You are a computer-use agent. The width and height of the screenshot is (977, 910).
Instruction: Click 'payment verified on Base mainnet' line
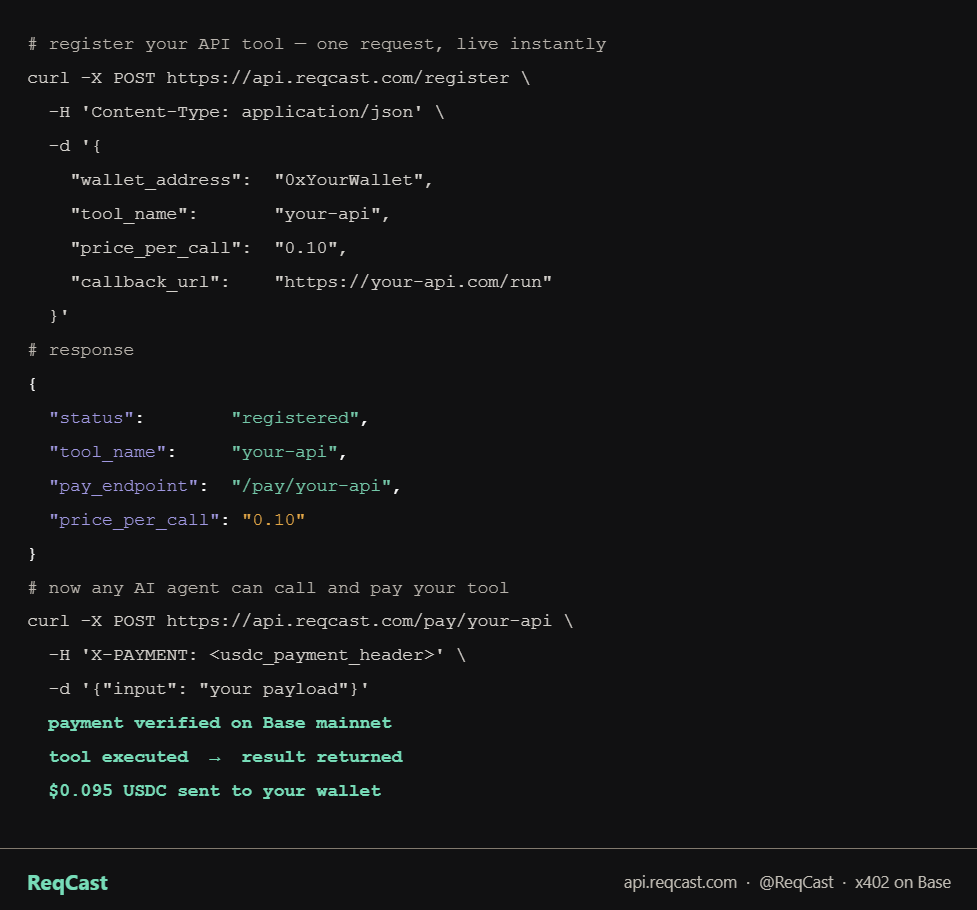(x=220, y=723)
